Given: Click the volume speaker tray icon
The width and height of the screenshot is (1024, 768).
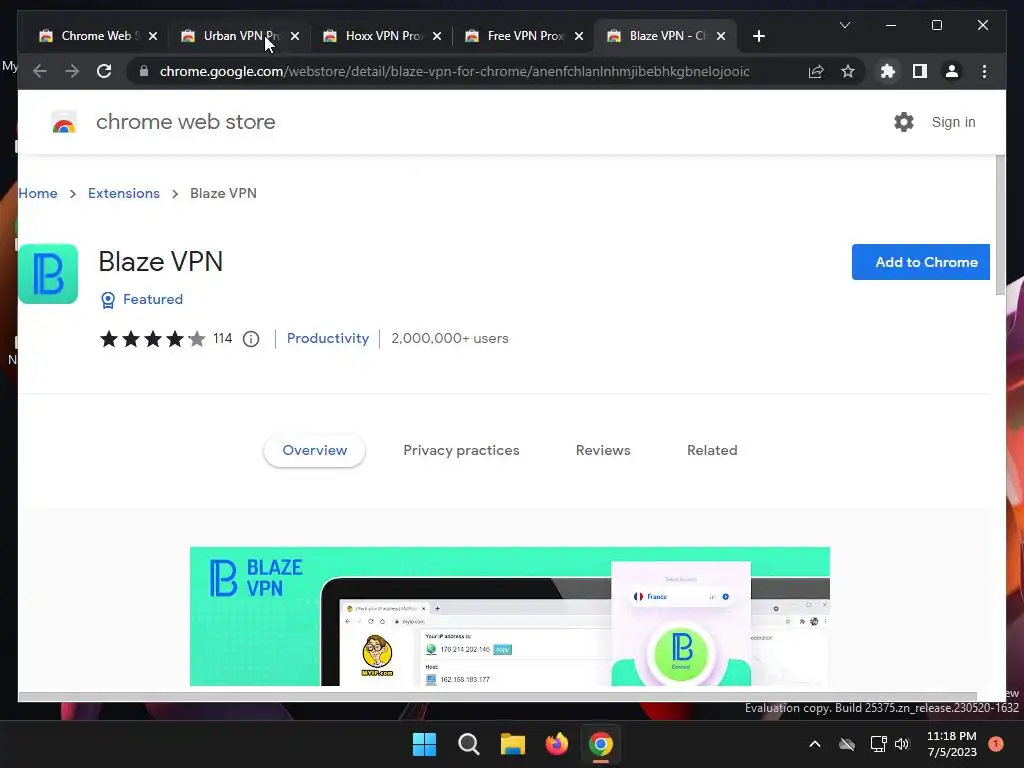Looking at the screenshot, I should pyautogui.click(x=903, y=744).
